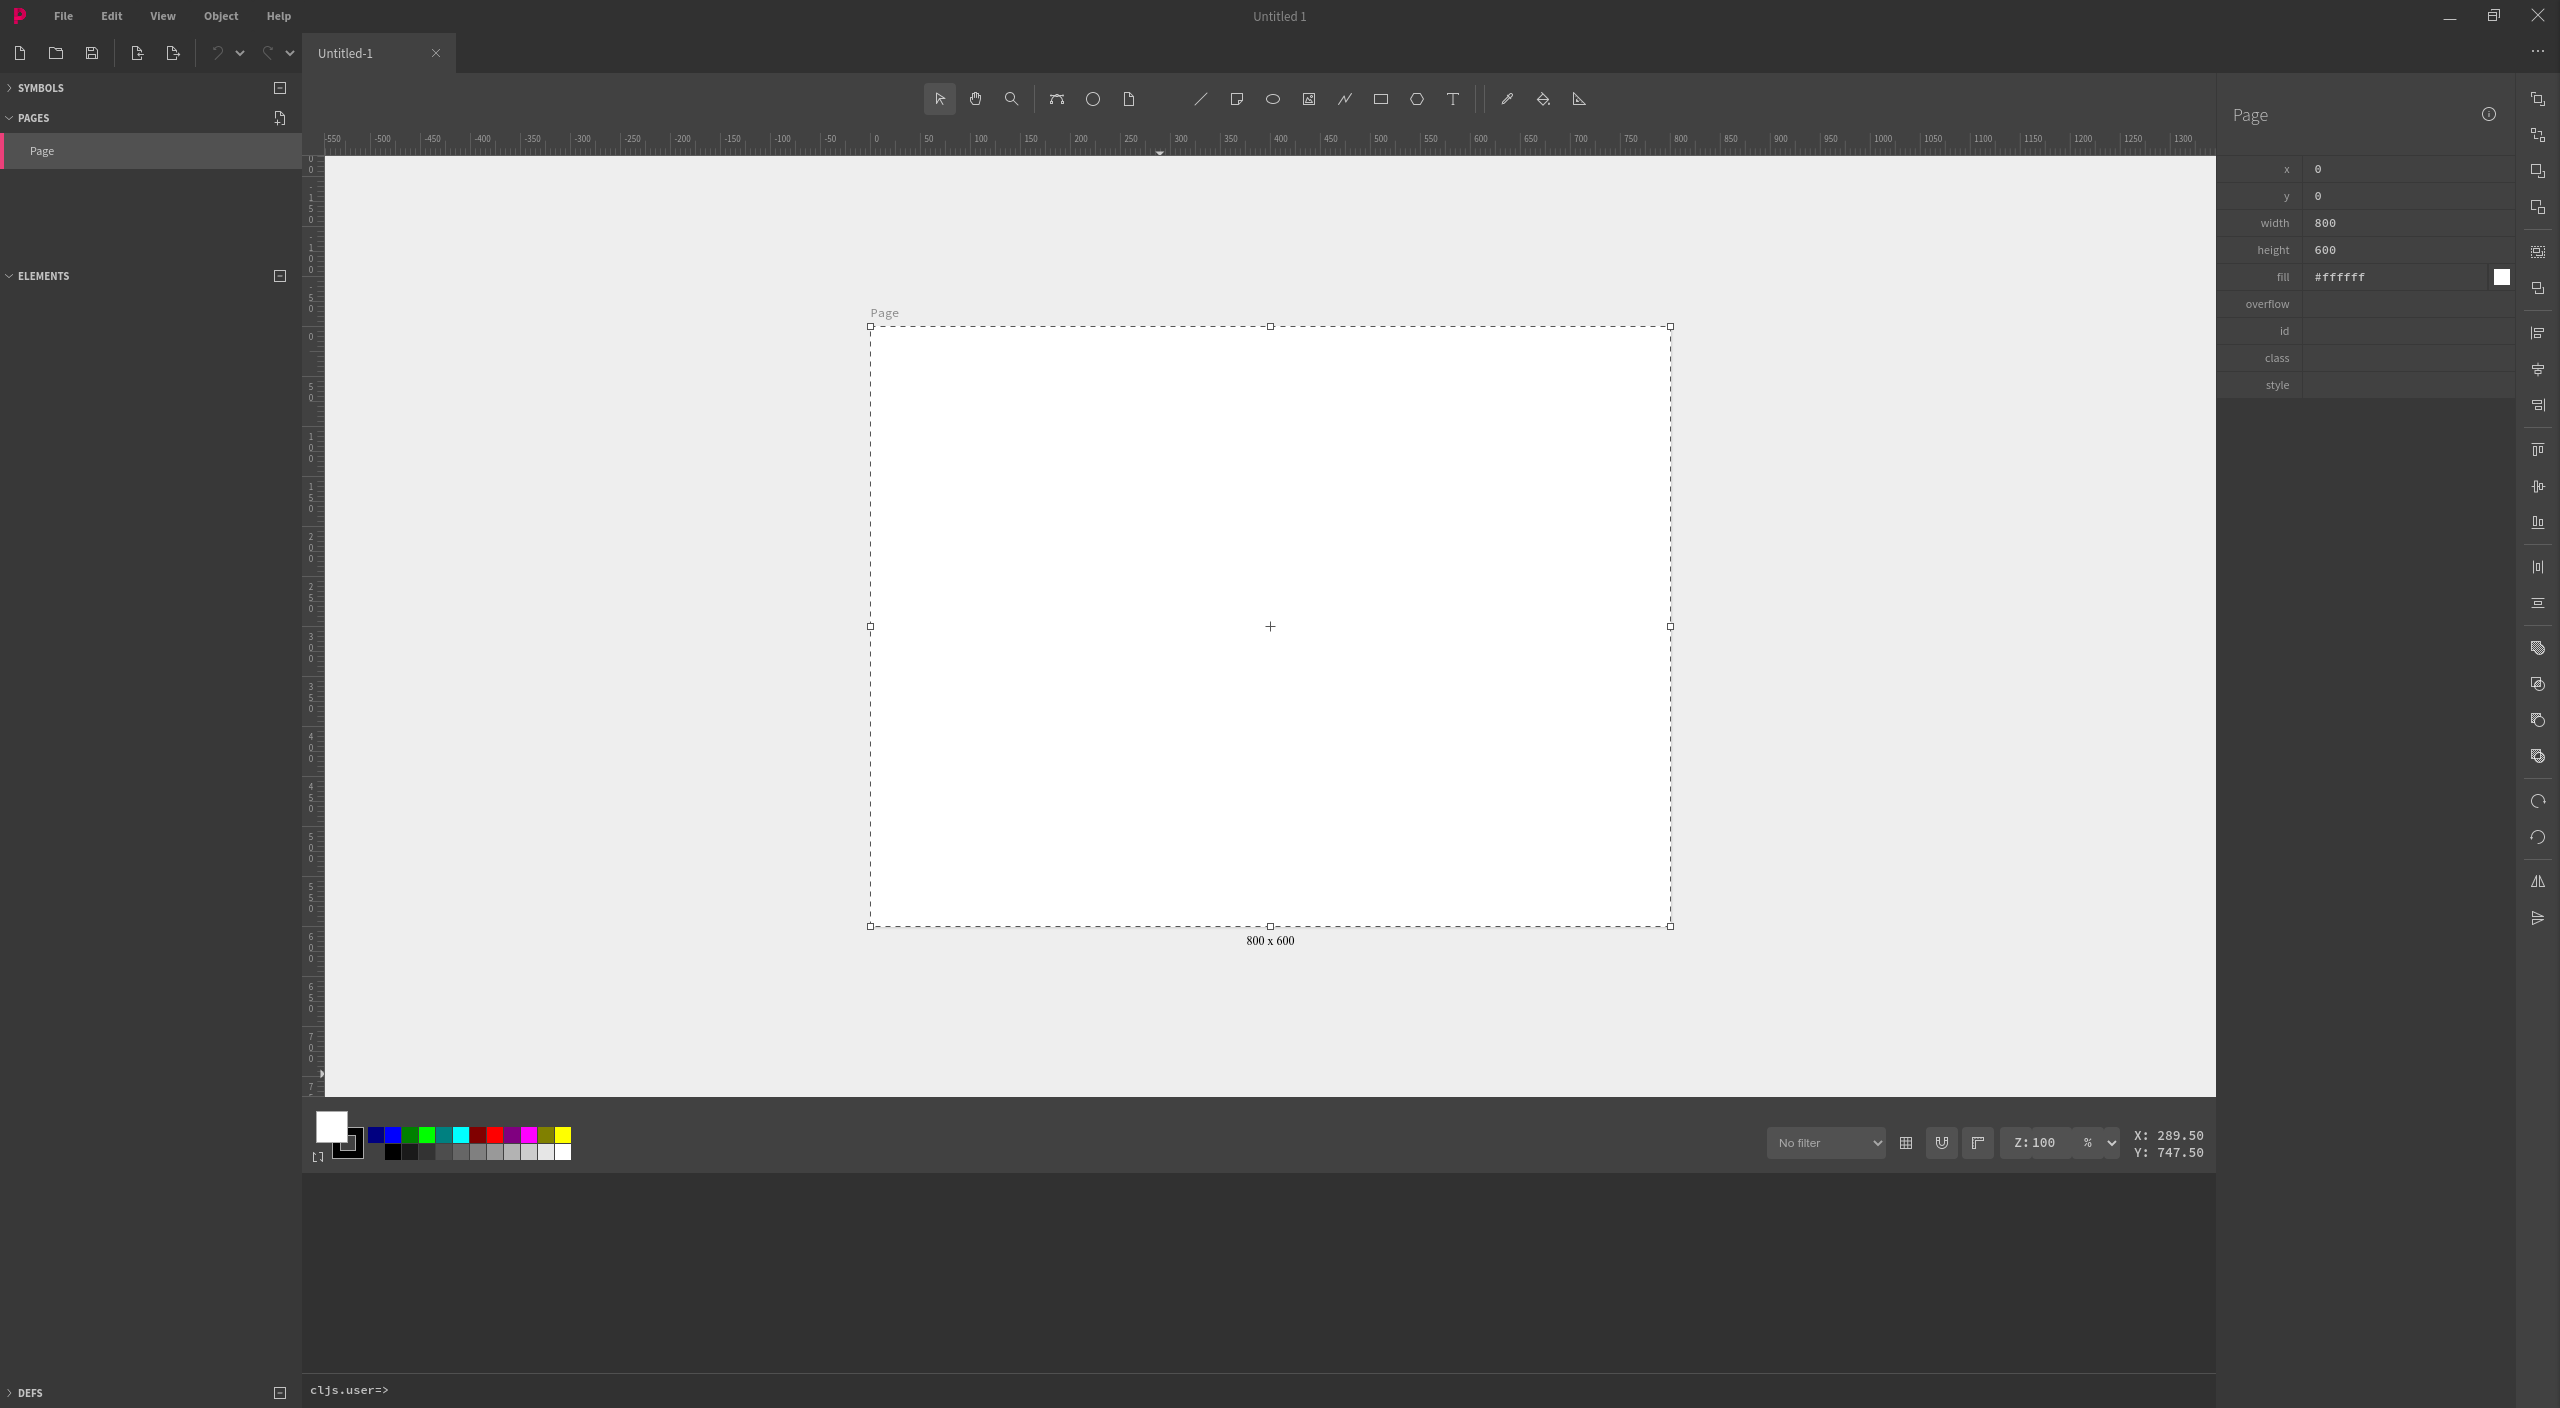Collapse the Elements panel minus icon

click(280, 276)
